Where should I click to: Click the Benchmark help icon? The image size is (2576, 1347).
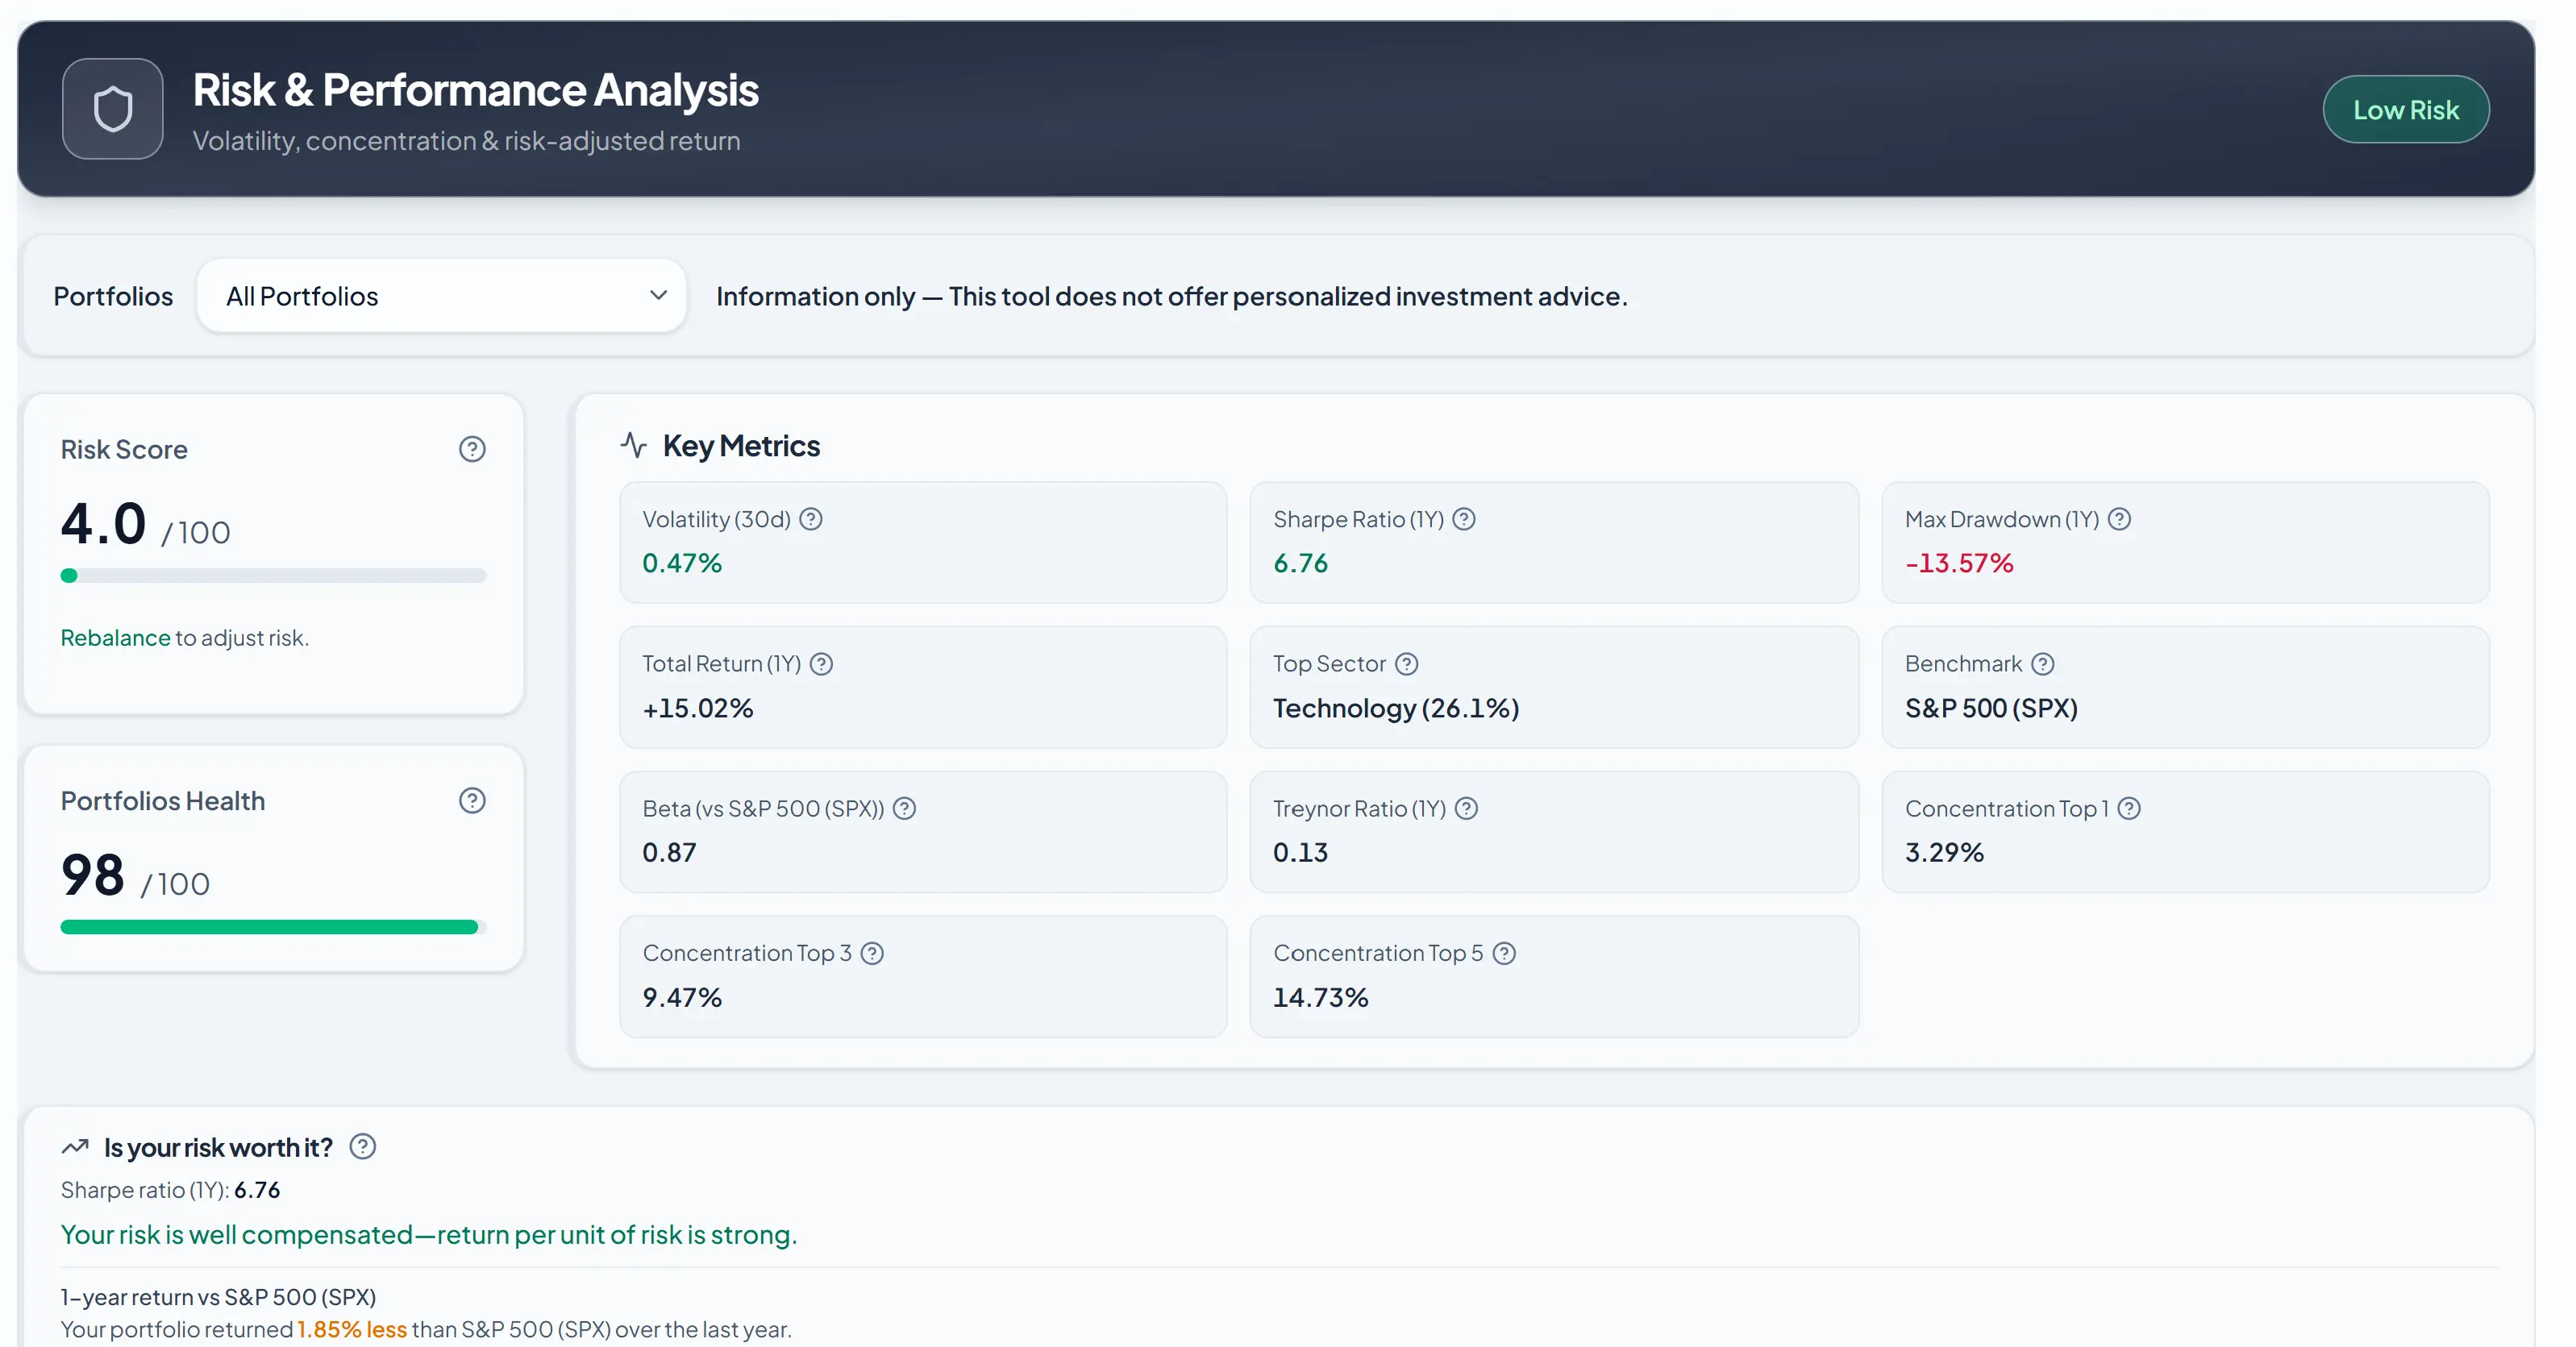2043,663
